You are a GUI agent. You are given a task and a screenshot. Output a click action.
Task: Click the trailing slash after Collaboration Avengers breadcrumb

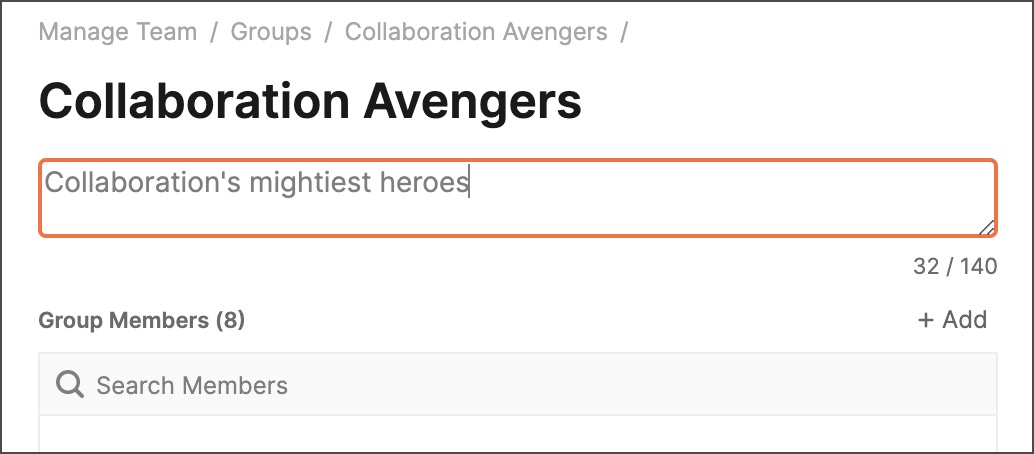click(x=624, y=32)
